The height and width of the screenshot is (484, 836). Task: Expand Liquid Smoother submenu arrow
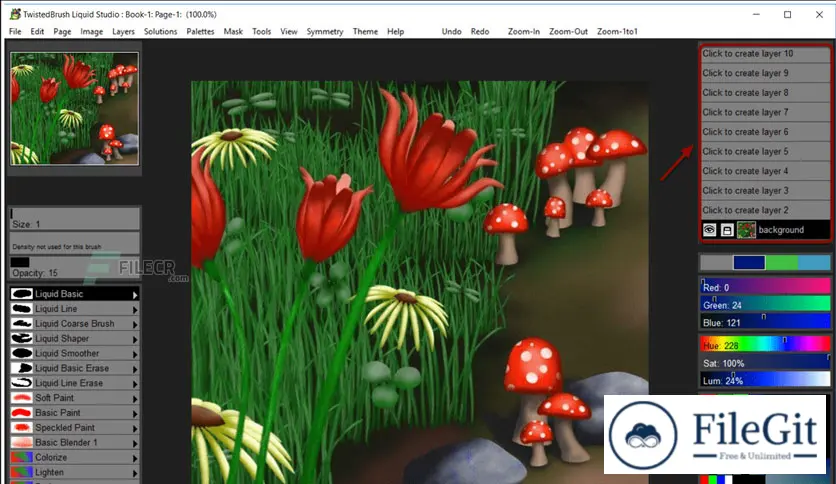coord(135,354)
